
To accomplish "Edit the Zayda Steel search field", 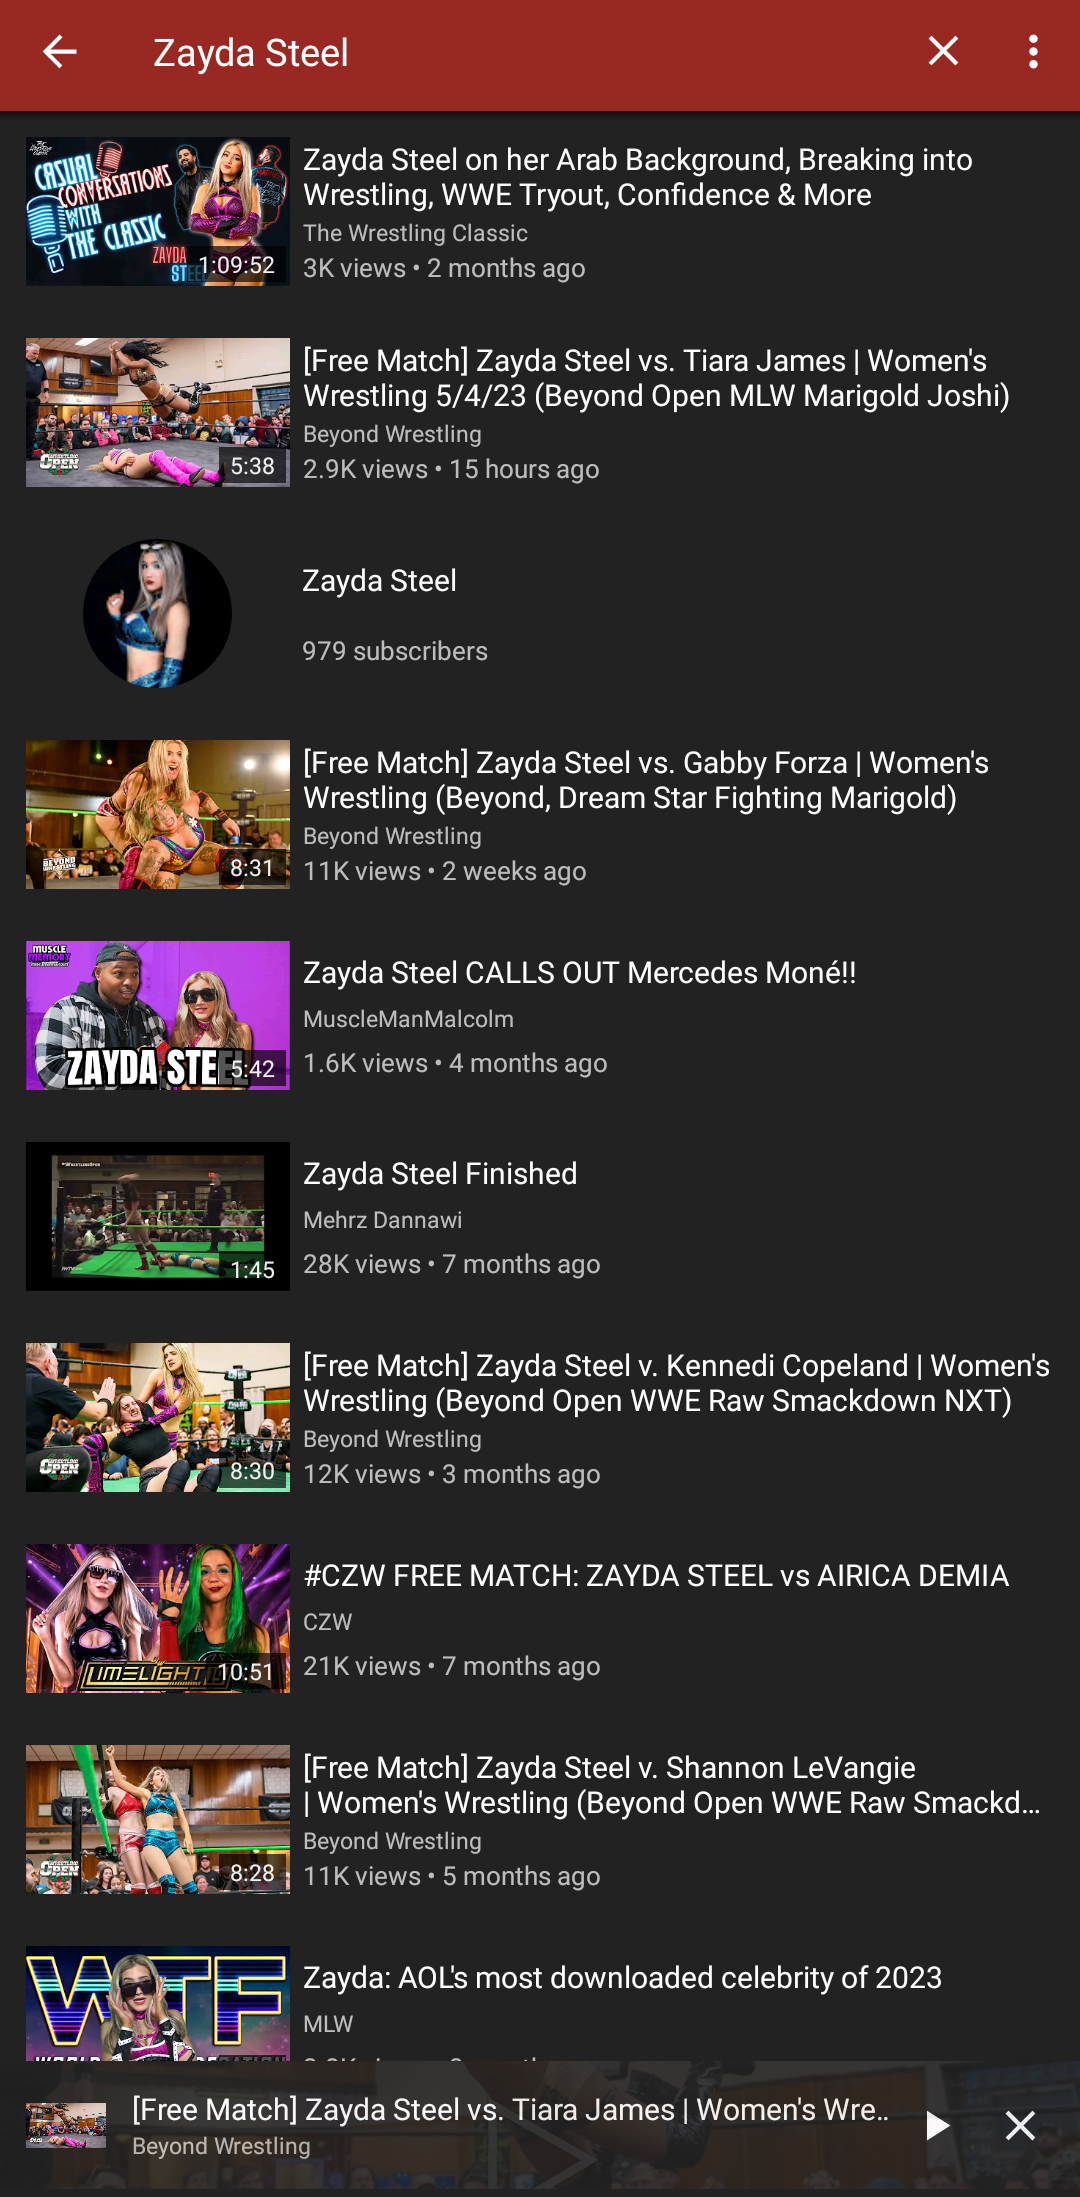I will pos(520,53).
